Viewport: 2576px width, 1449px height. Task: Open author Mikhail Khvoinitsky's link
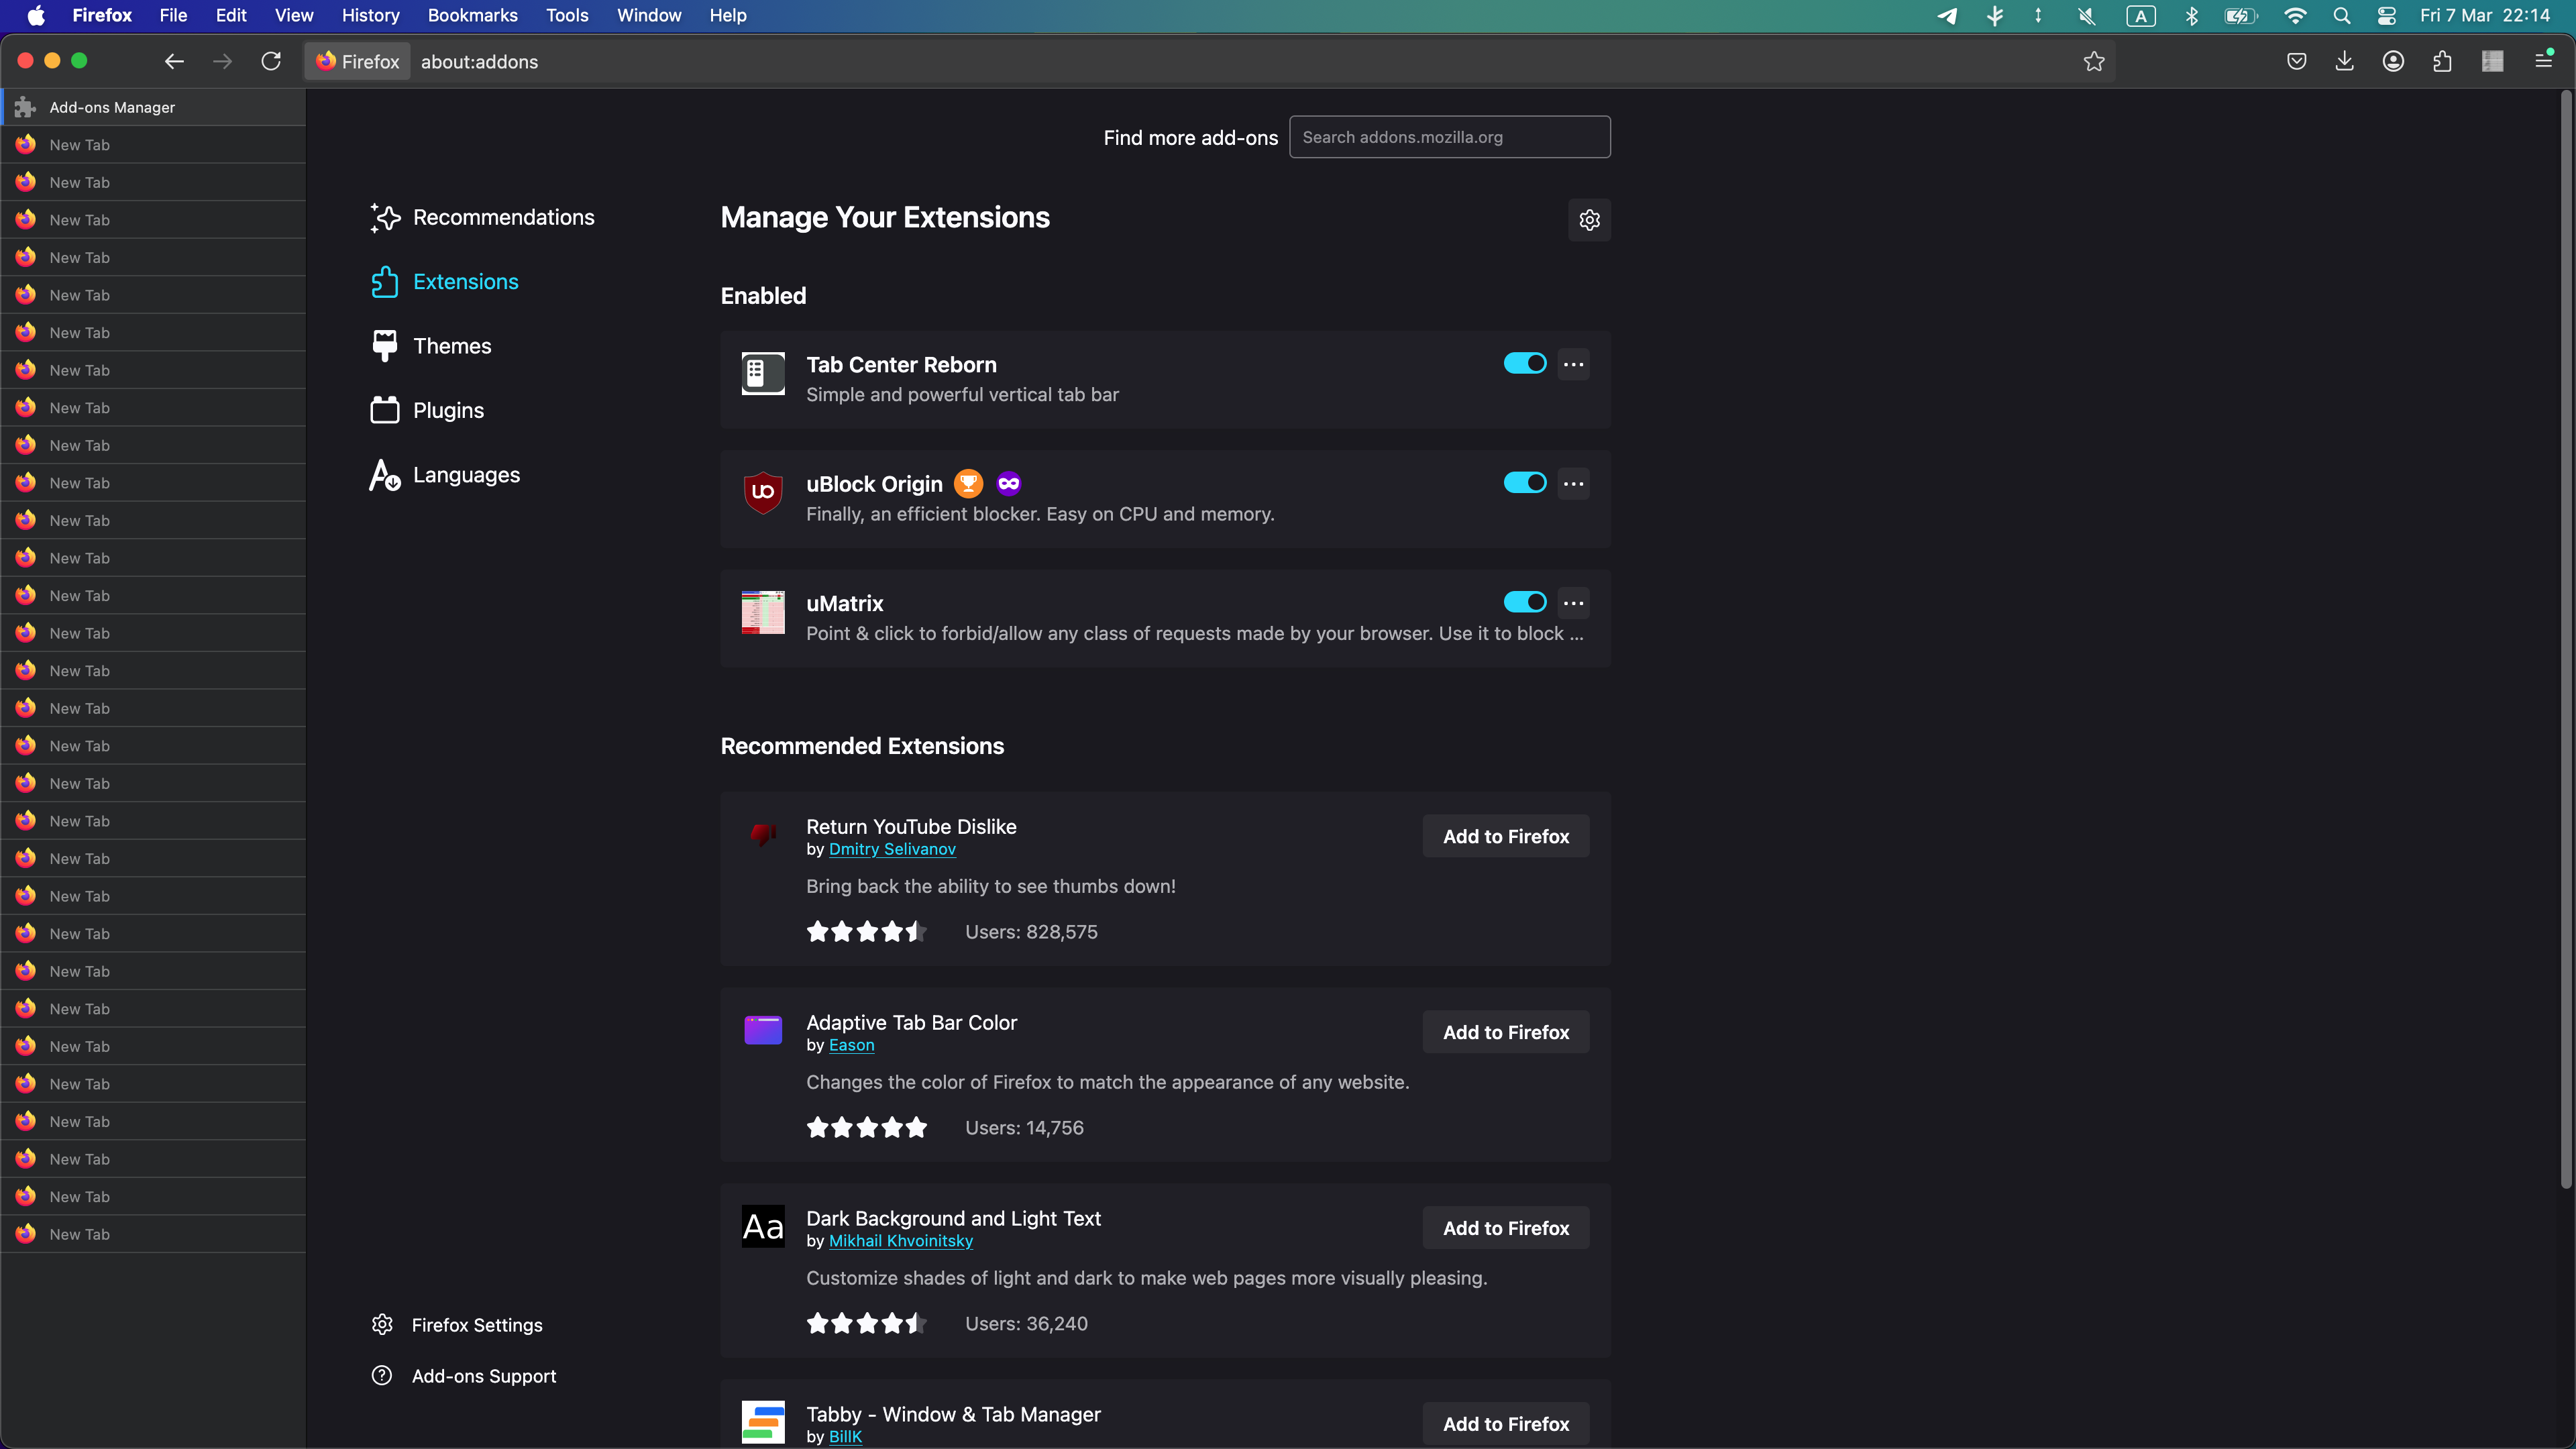901,1241
